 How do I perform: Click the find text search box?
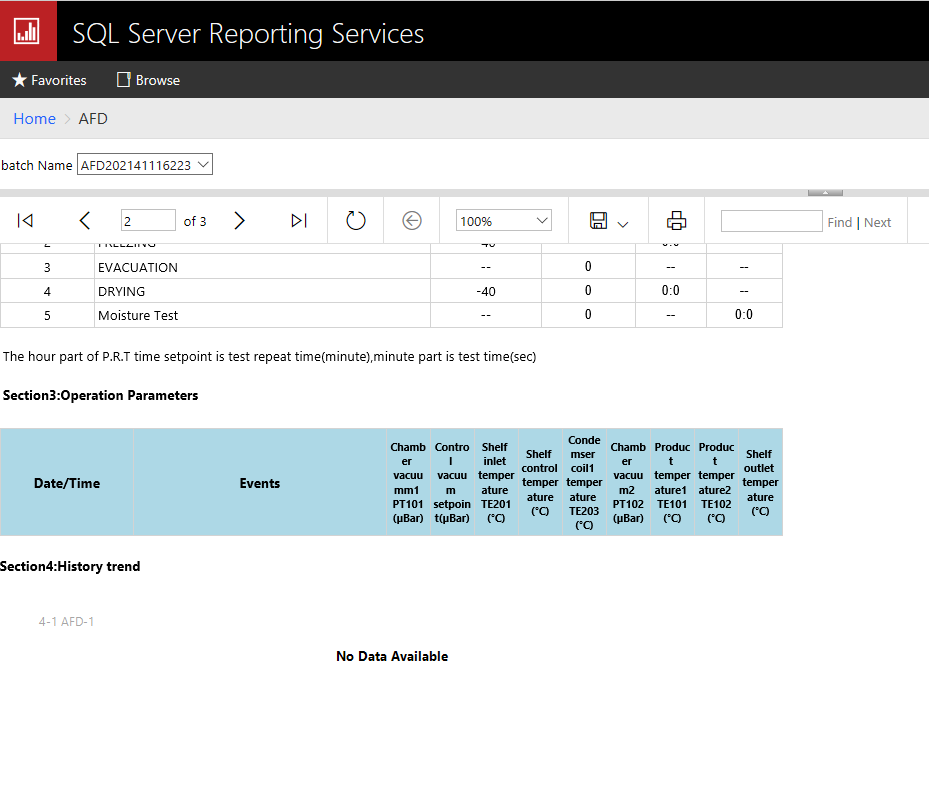tap(771, 221)
